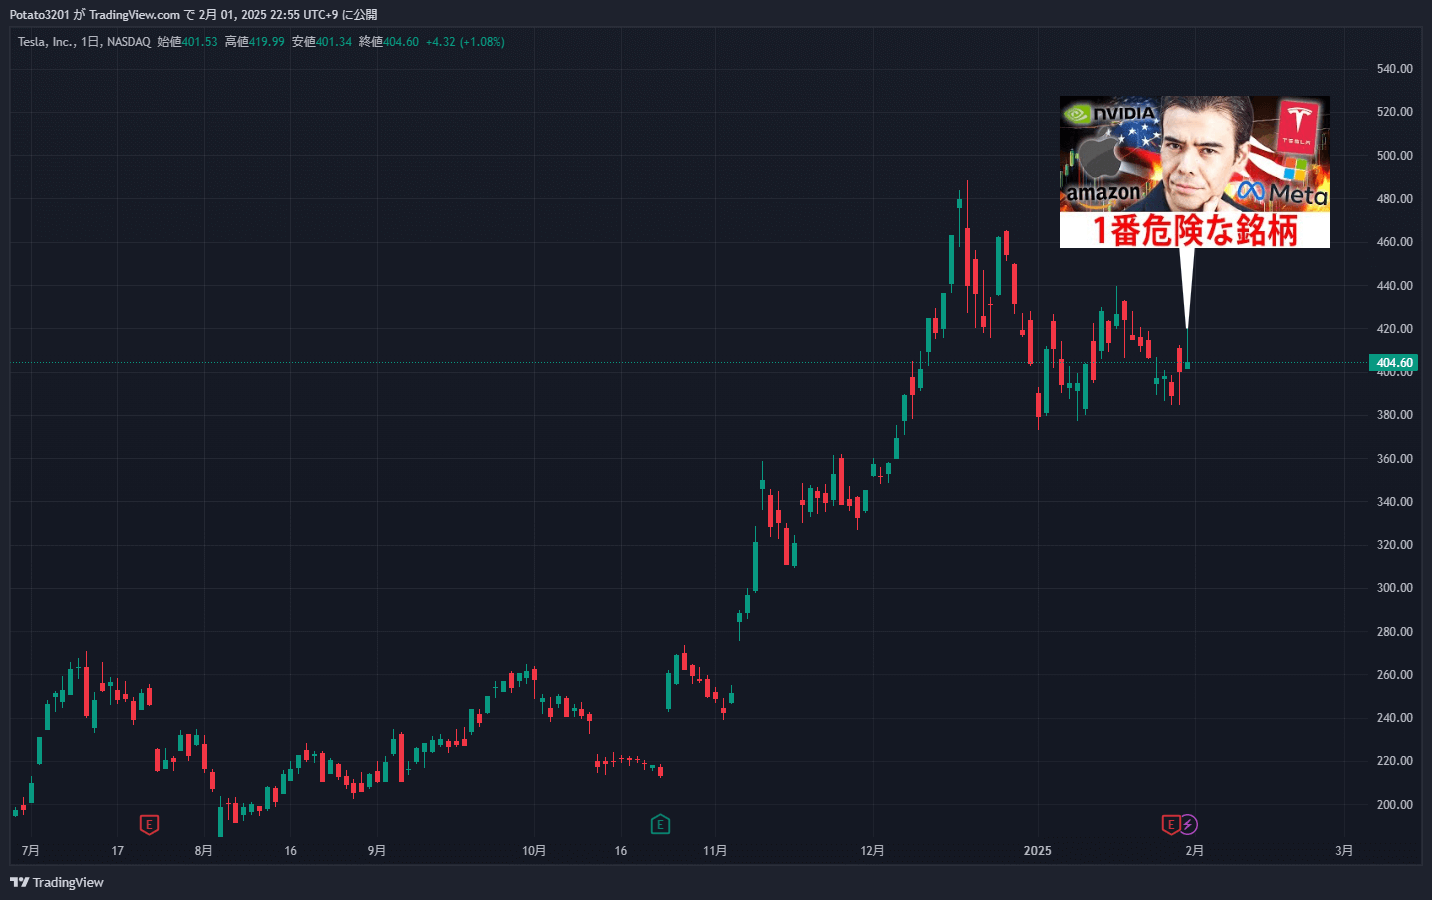1432x900 pixels.
Task: Click the green 404.60 current price label
Action: [1394, 363]
